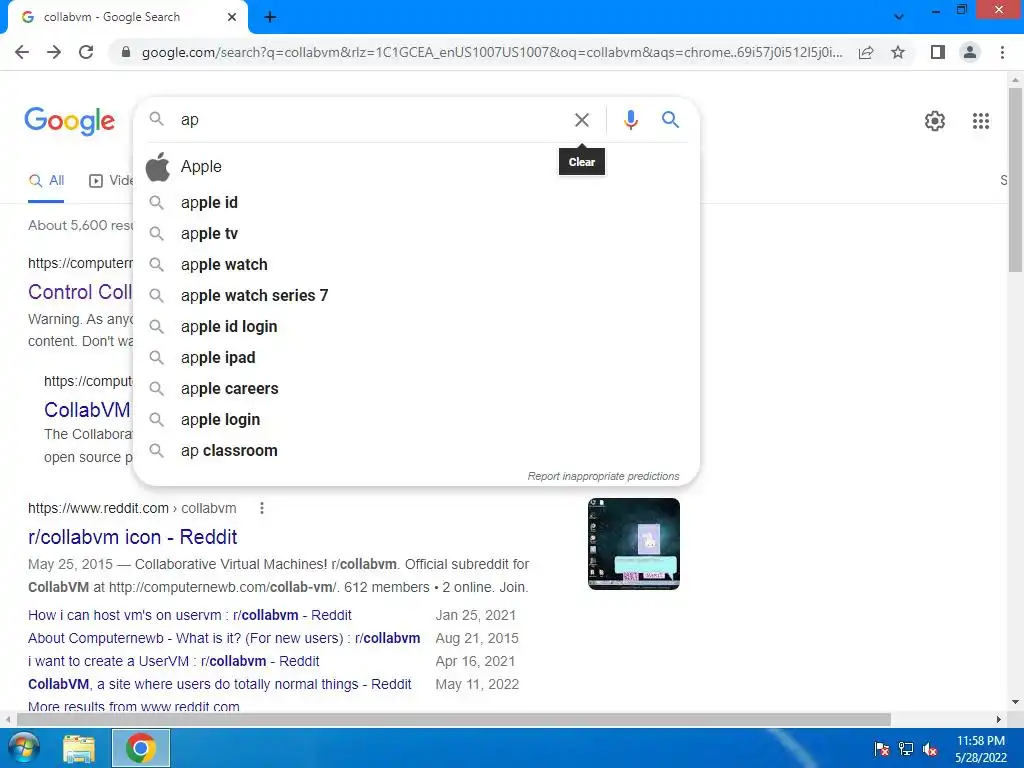
Task: Open the tab search chevron
Action: click(899, 17)
